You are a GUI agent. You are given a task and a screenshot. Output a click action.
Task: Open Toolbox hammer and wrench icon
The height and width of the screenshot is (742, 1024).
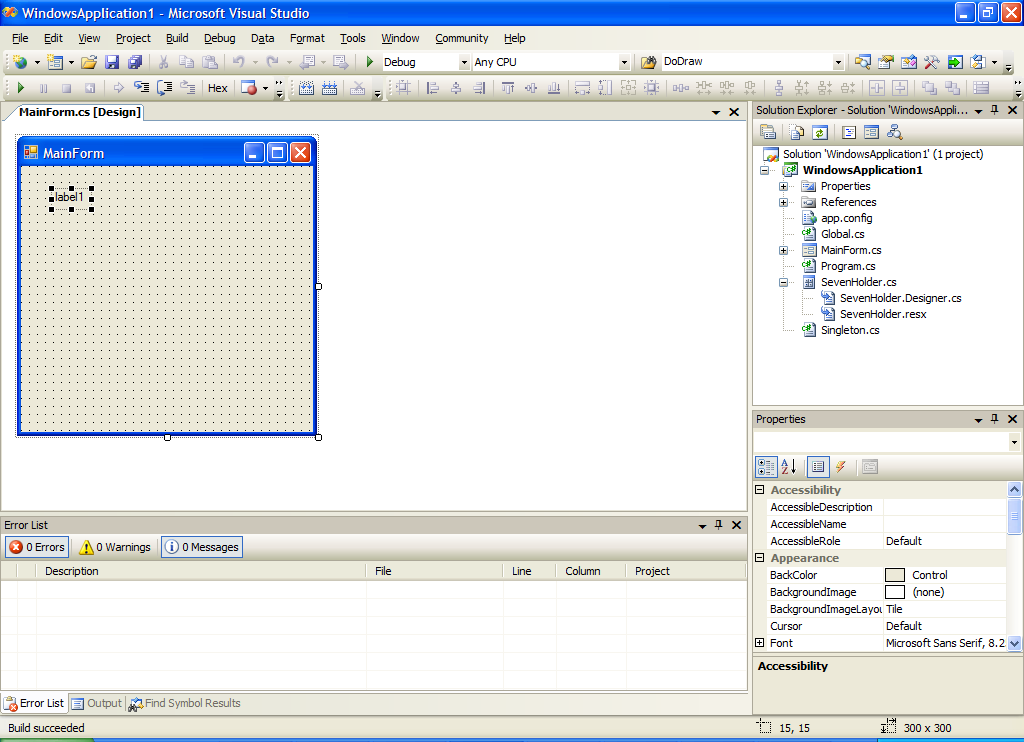[x=931, y=62]
